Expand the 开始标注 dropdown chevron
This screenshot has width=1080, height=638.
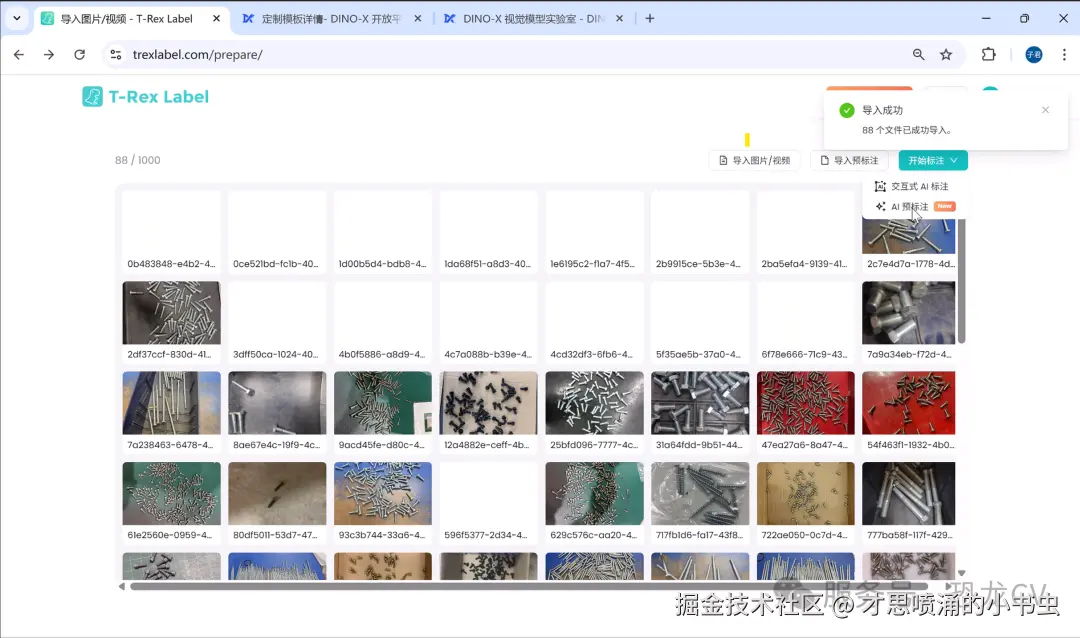coord(955,160)
